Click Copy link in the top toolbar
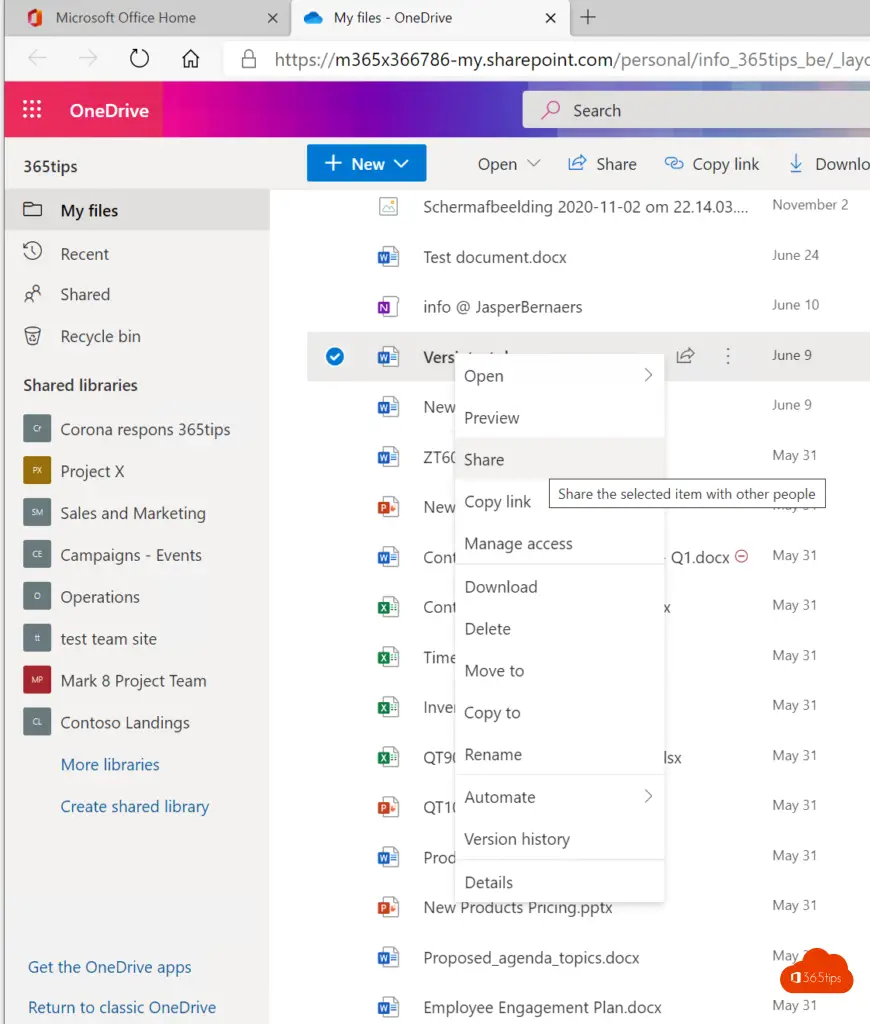Image resolution: width=870 pixels, height=1024 pixels. [x=712, y=164]
